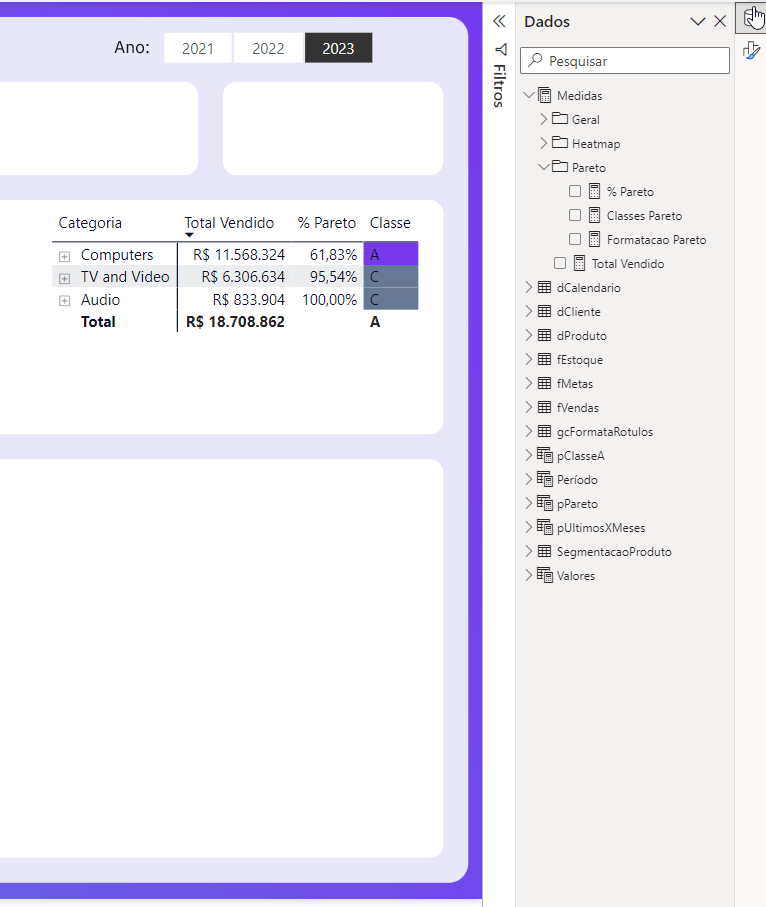The width and height of the screenshot is (766, 907).
Task: Check the Classes Pareto checkbox
Action: click(574, 215)
